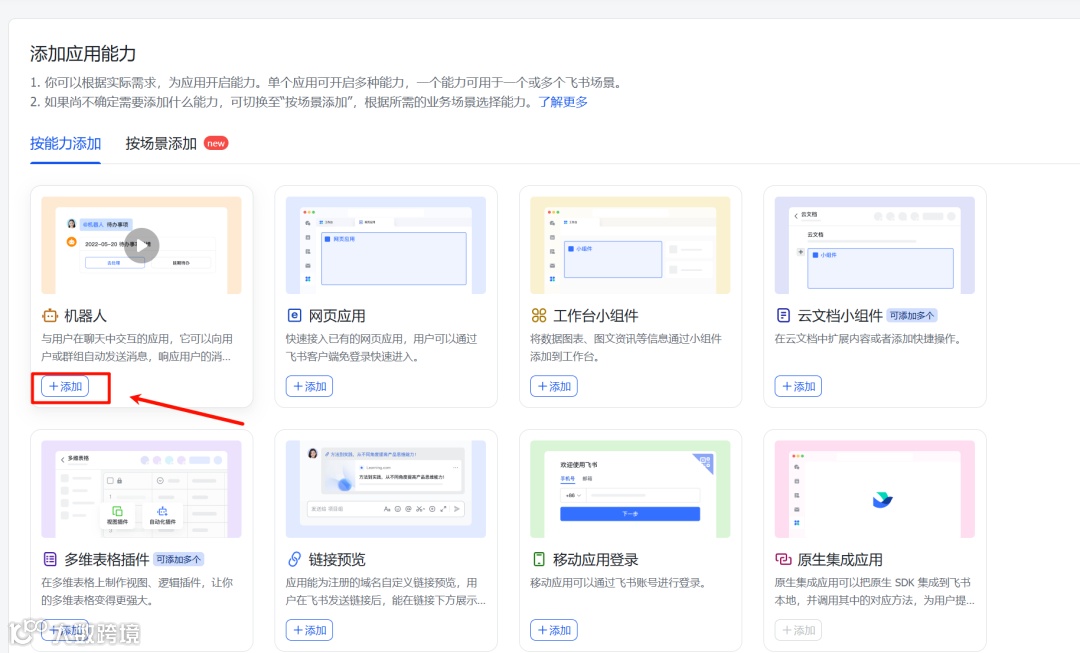The height and width of the screenshot is (653, 1080).
Task: Click the 可添加多个 tag on 多维表格插件
Action: [x=178, y=559]
